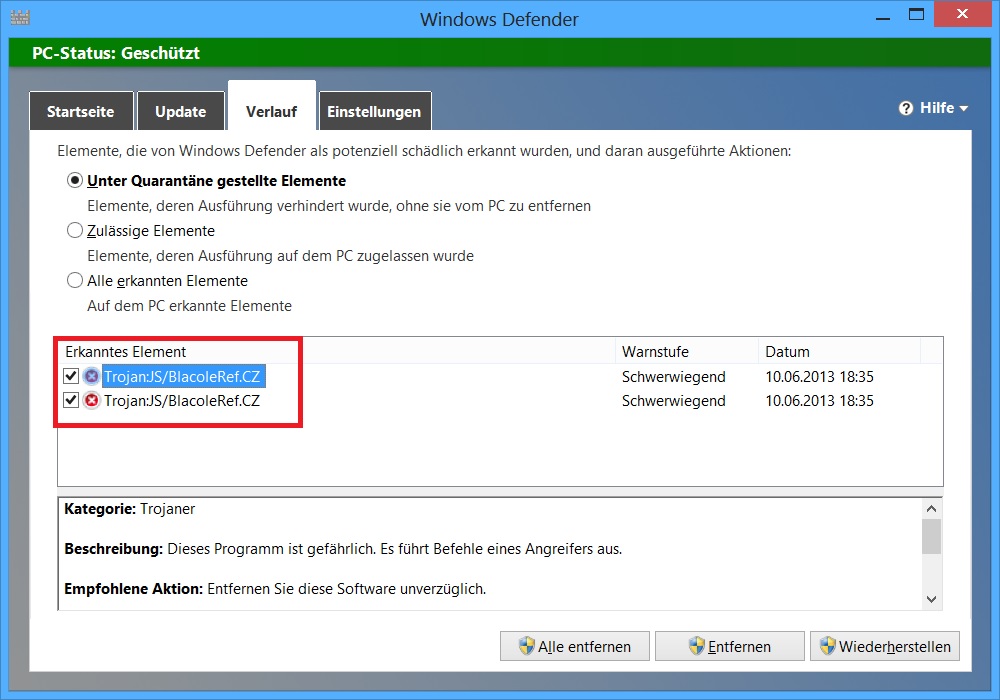Screen dimensions: 1000x700
Task: Click scroll down arrow in details pane
Action: [931, 599]
